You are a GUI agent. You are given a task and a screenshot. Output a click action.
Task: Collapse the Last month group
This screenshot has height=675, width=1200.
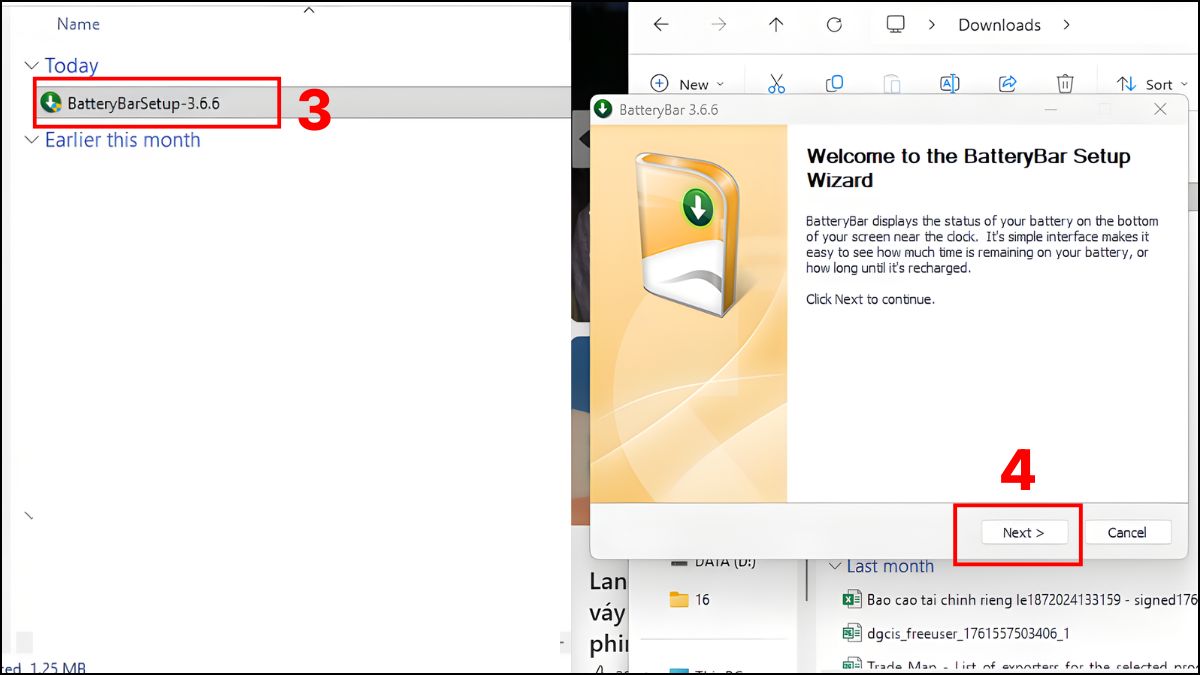pos(835,566)
